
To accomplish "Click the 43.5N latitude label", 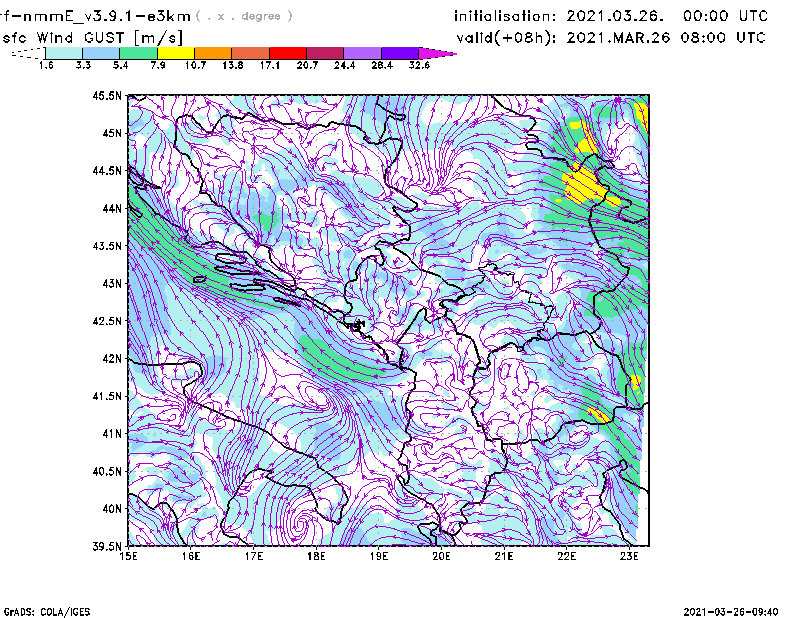I will [108, 246].
